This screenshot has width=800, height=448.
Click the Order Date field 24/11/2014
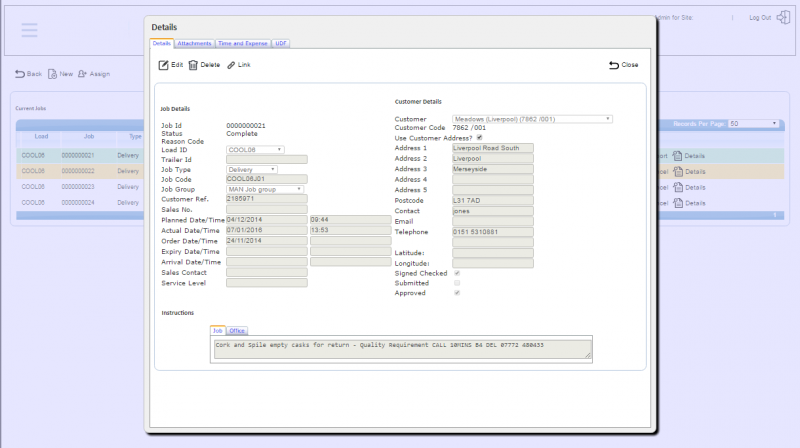[x=267, y=241]
